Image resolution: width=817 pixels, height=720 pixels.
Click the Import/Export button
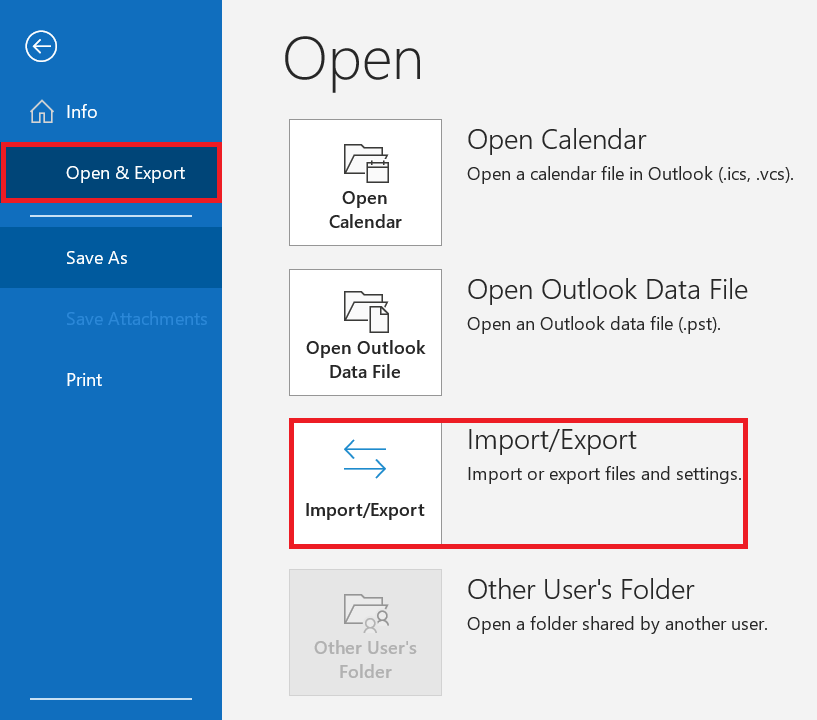[365, 482]
